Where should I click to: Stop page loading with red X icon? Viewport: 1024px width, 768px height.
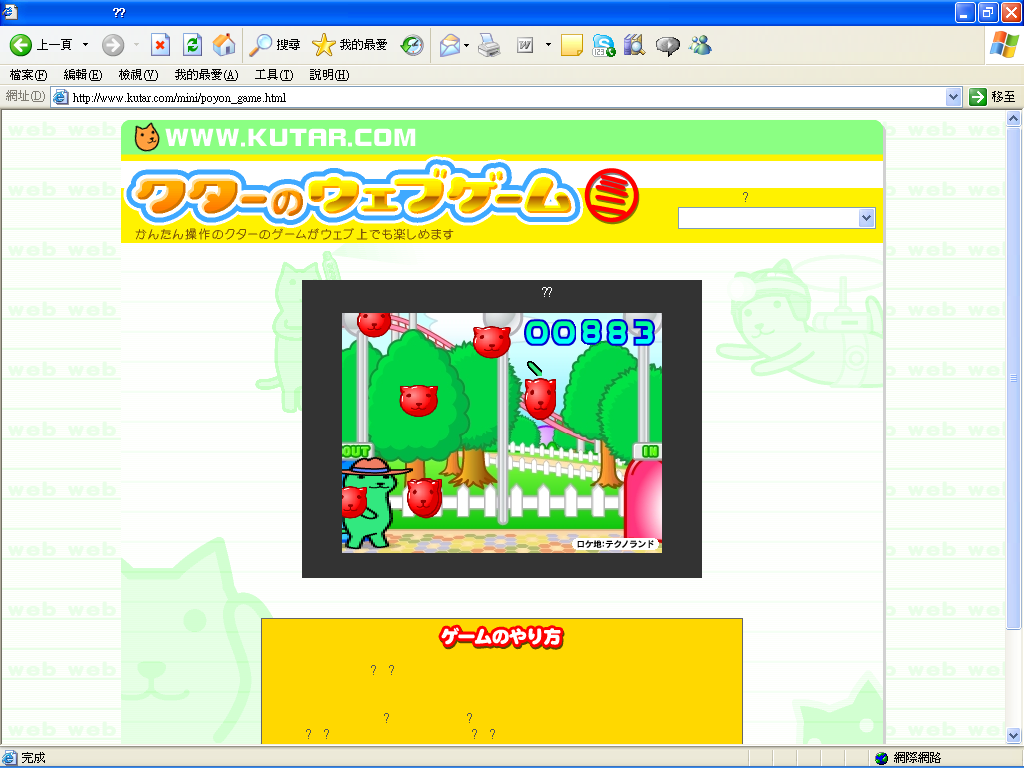pyautogui.click(x=160, y=45)
